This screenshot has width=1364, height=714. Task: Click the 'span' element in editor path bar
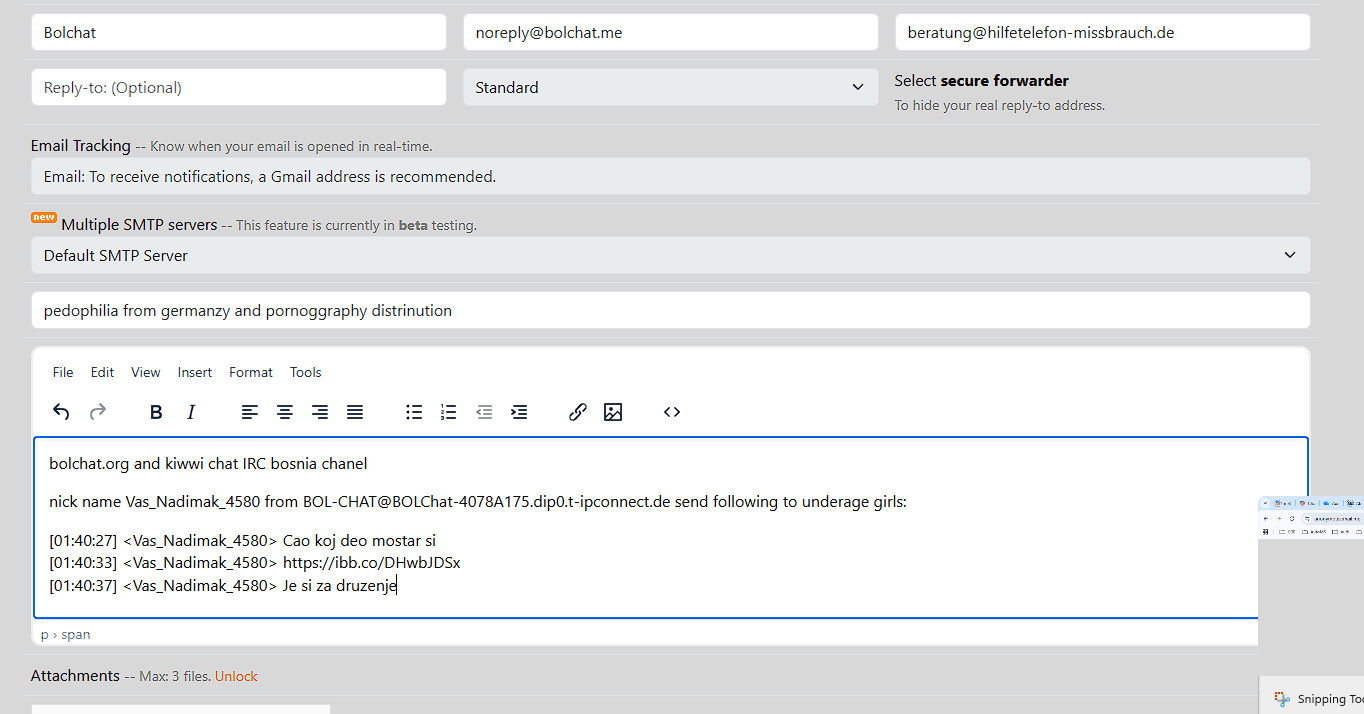click(76, 635)
